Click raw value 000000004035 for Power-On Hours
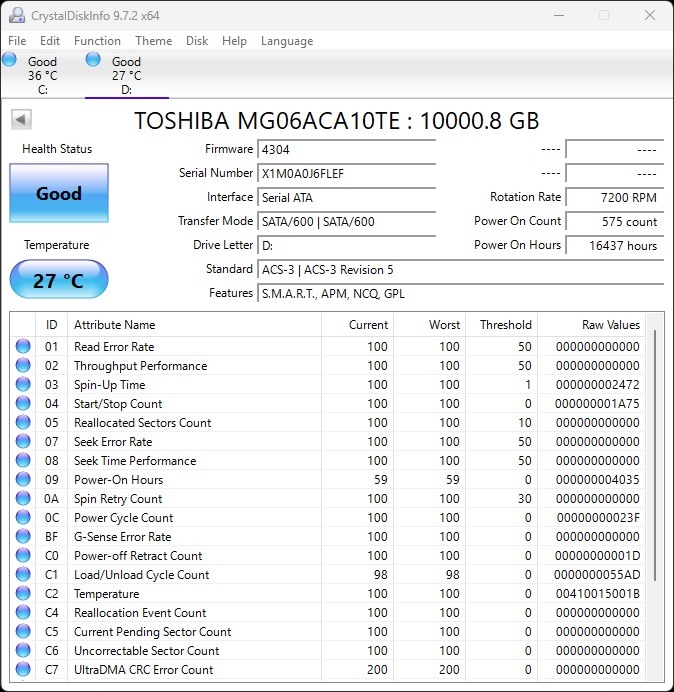The image size is (674, 692). [597, 479]
